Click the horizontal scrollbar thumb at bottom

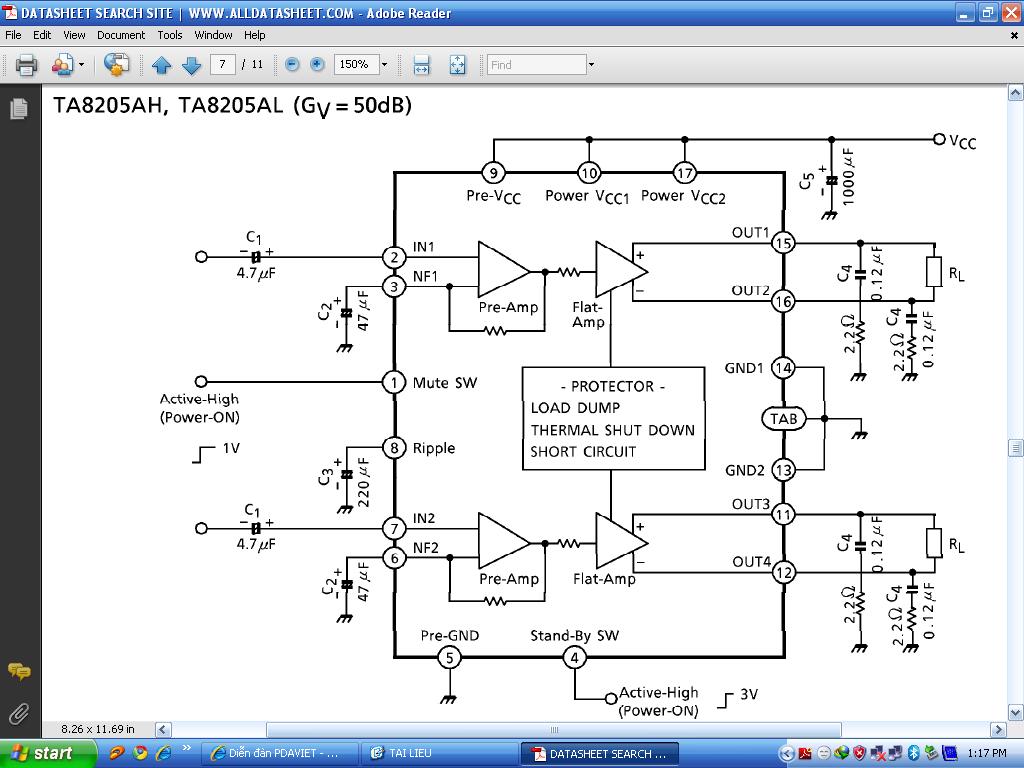click(554, 729)
